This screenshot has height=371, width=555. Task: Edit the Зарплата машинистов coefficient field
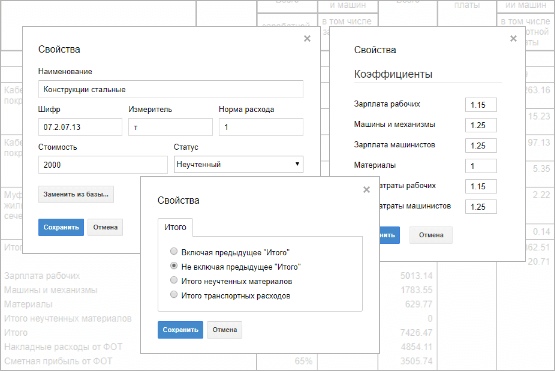click(x=481, y=145)
